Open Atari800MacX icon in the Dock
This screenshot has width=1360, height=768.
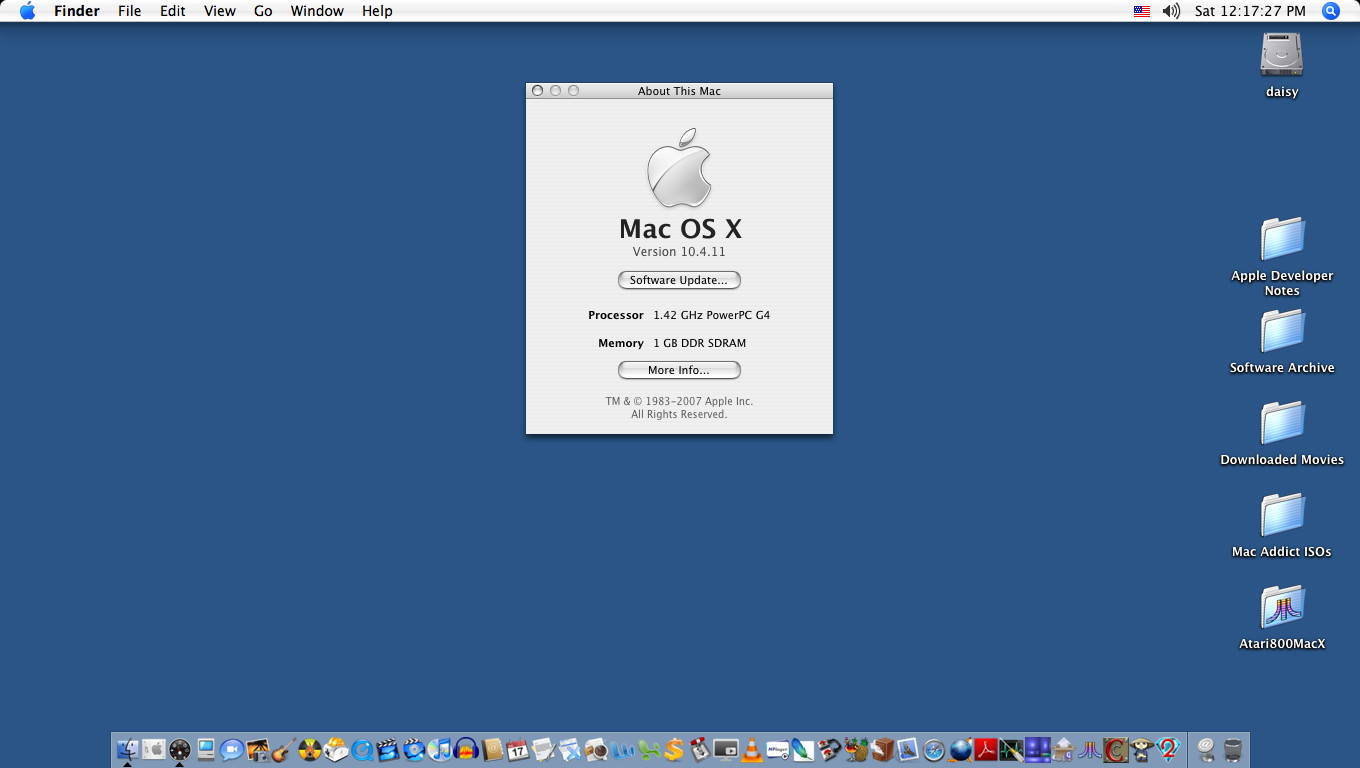[1090, 749]
